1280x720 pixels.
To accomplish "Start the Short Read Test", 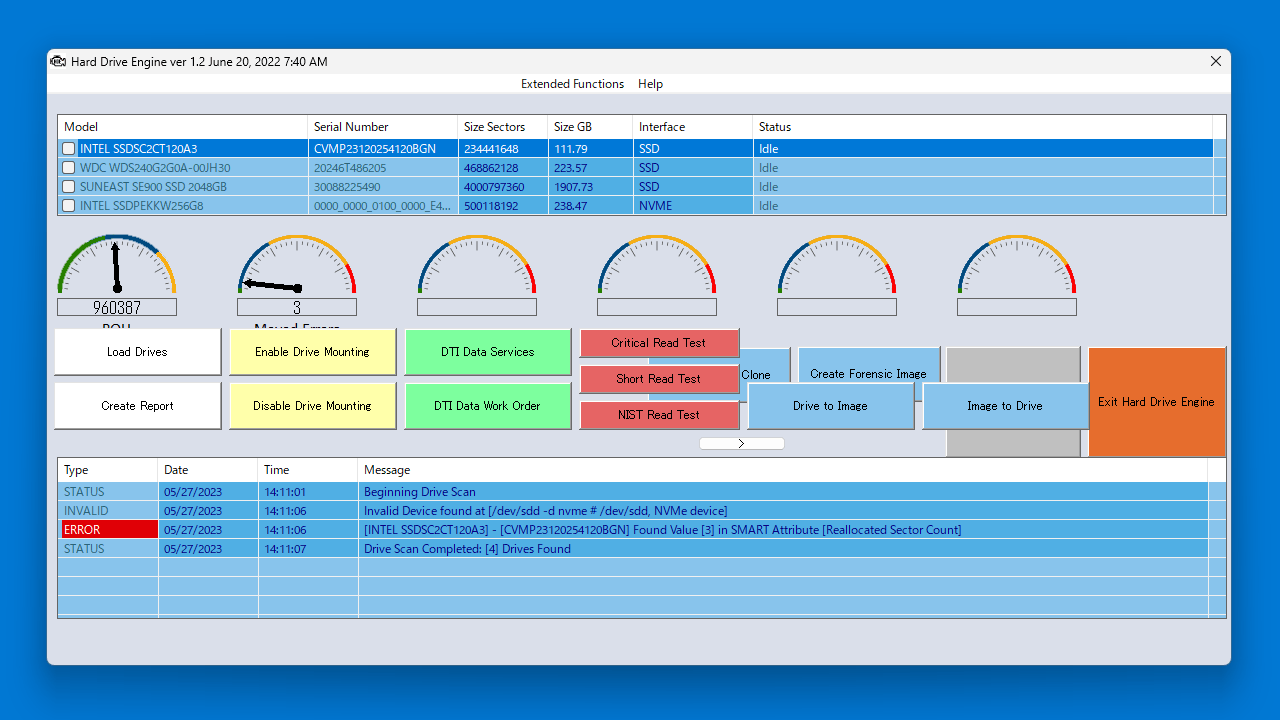I will [x=659, y=379].
